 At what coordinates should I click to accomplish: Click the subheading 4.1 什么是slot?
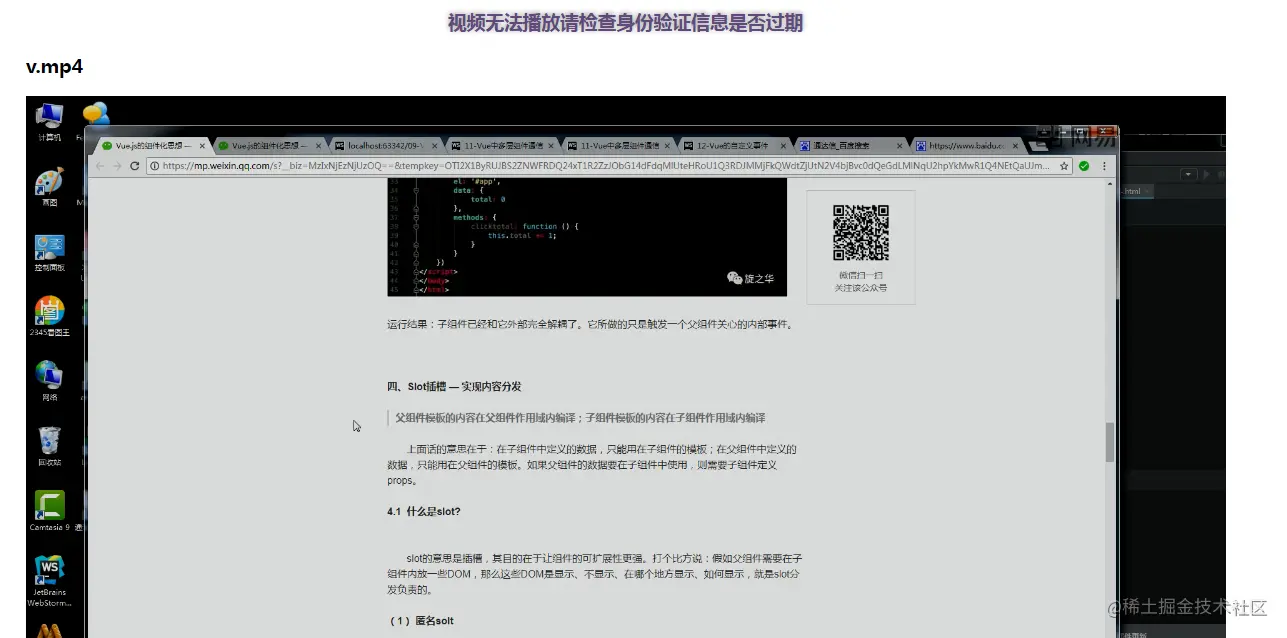(x=424, y=511)
